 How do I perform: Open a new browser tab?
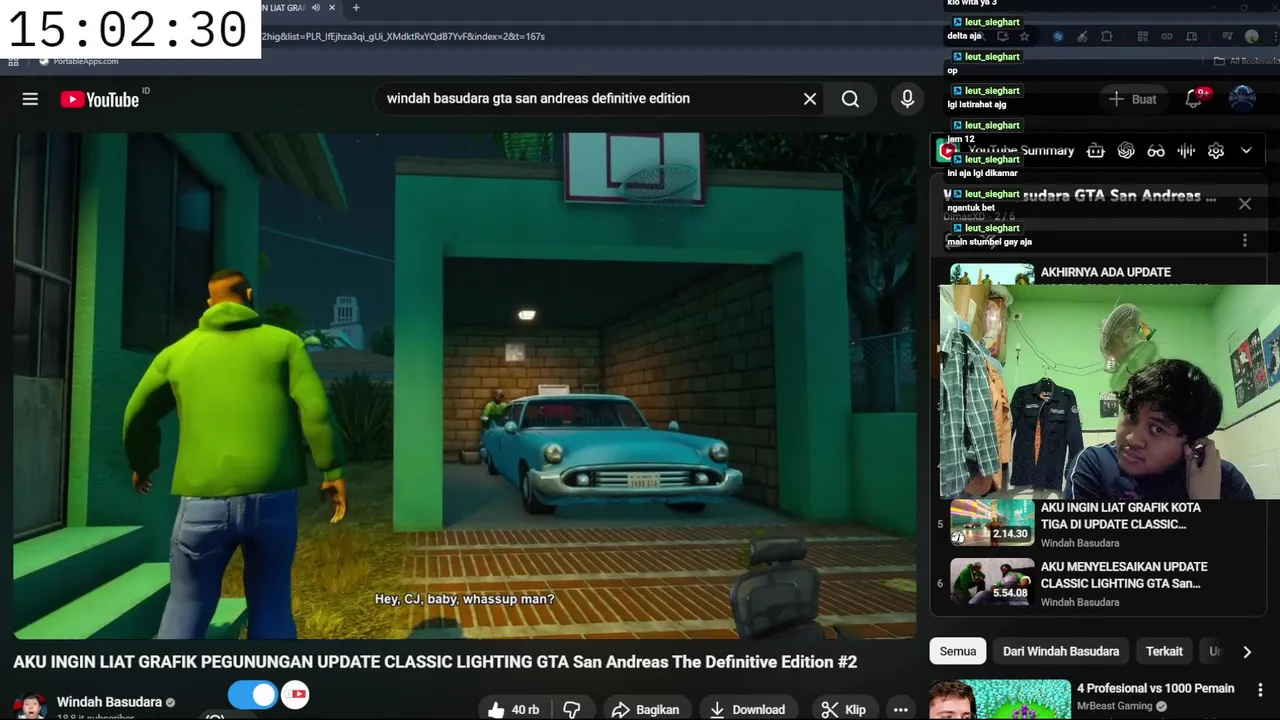[x=356, y=8]
